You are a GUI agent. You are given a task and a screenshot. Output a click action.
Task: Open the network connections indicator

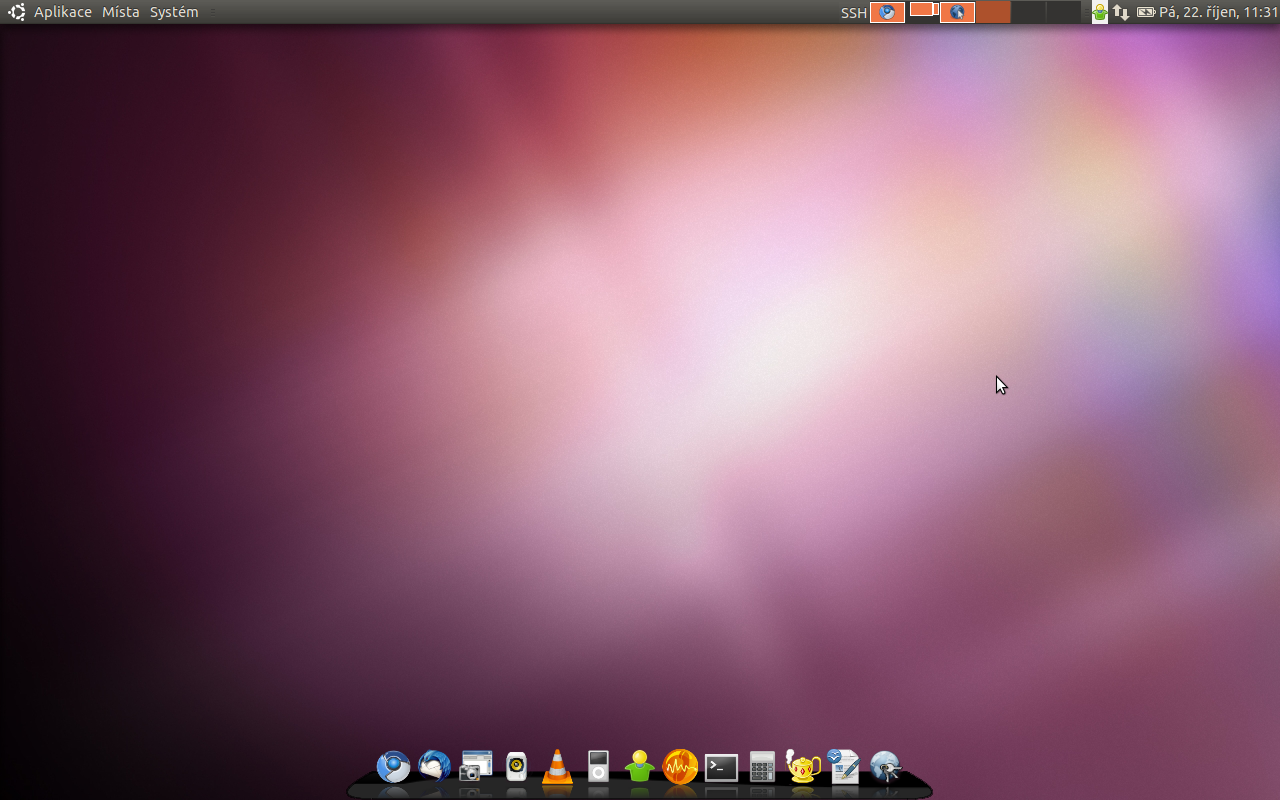pyautogui.click(x=1121, y=13)
